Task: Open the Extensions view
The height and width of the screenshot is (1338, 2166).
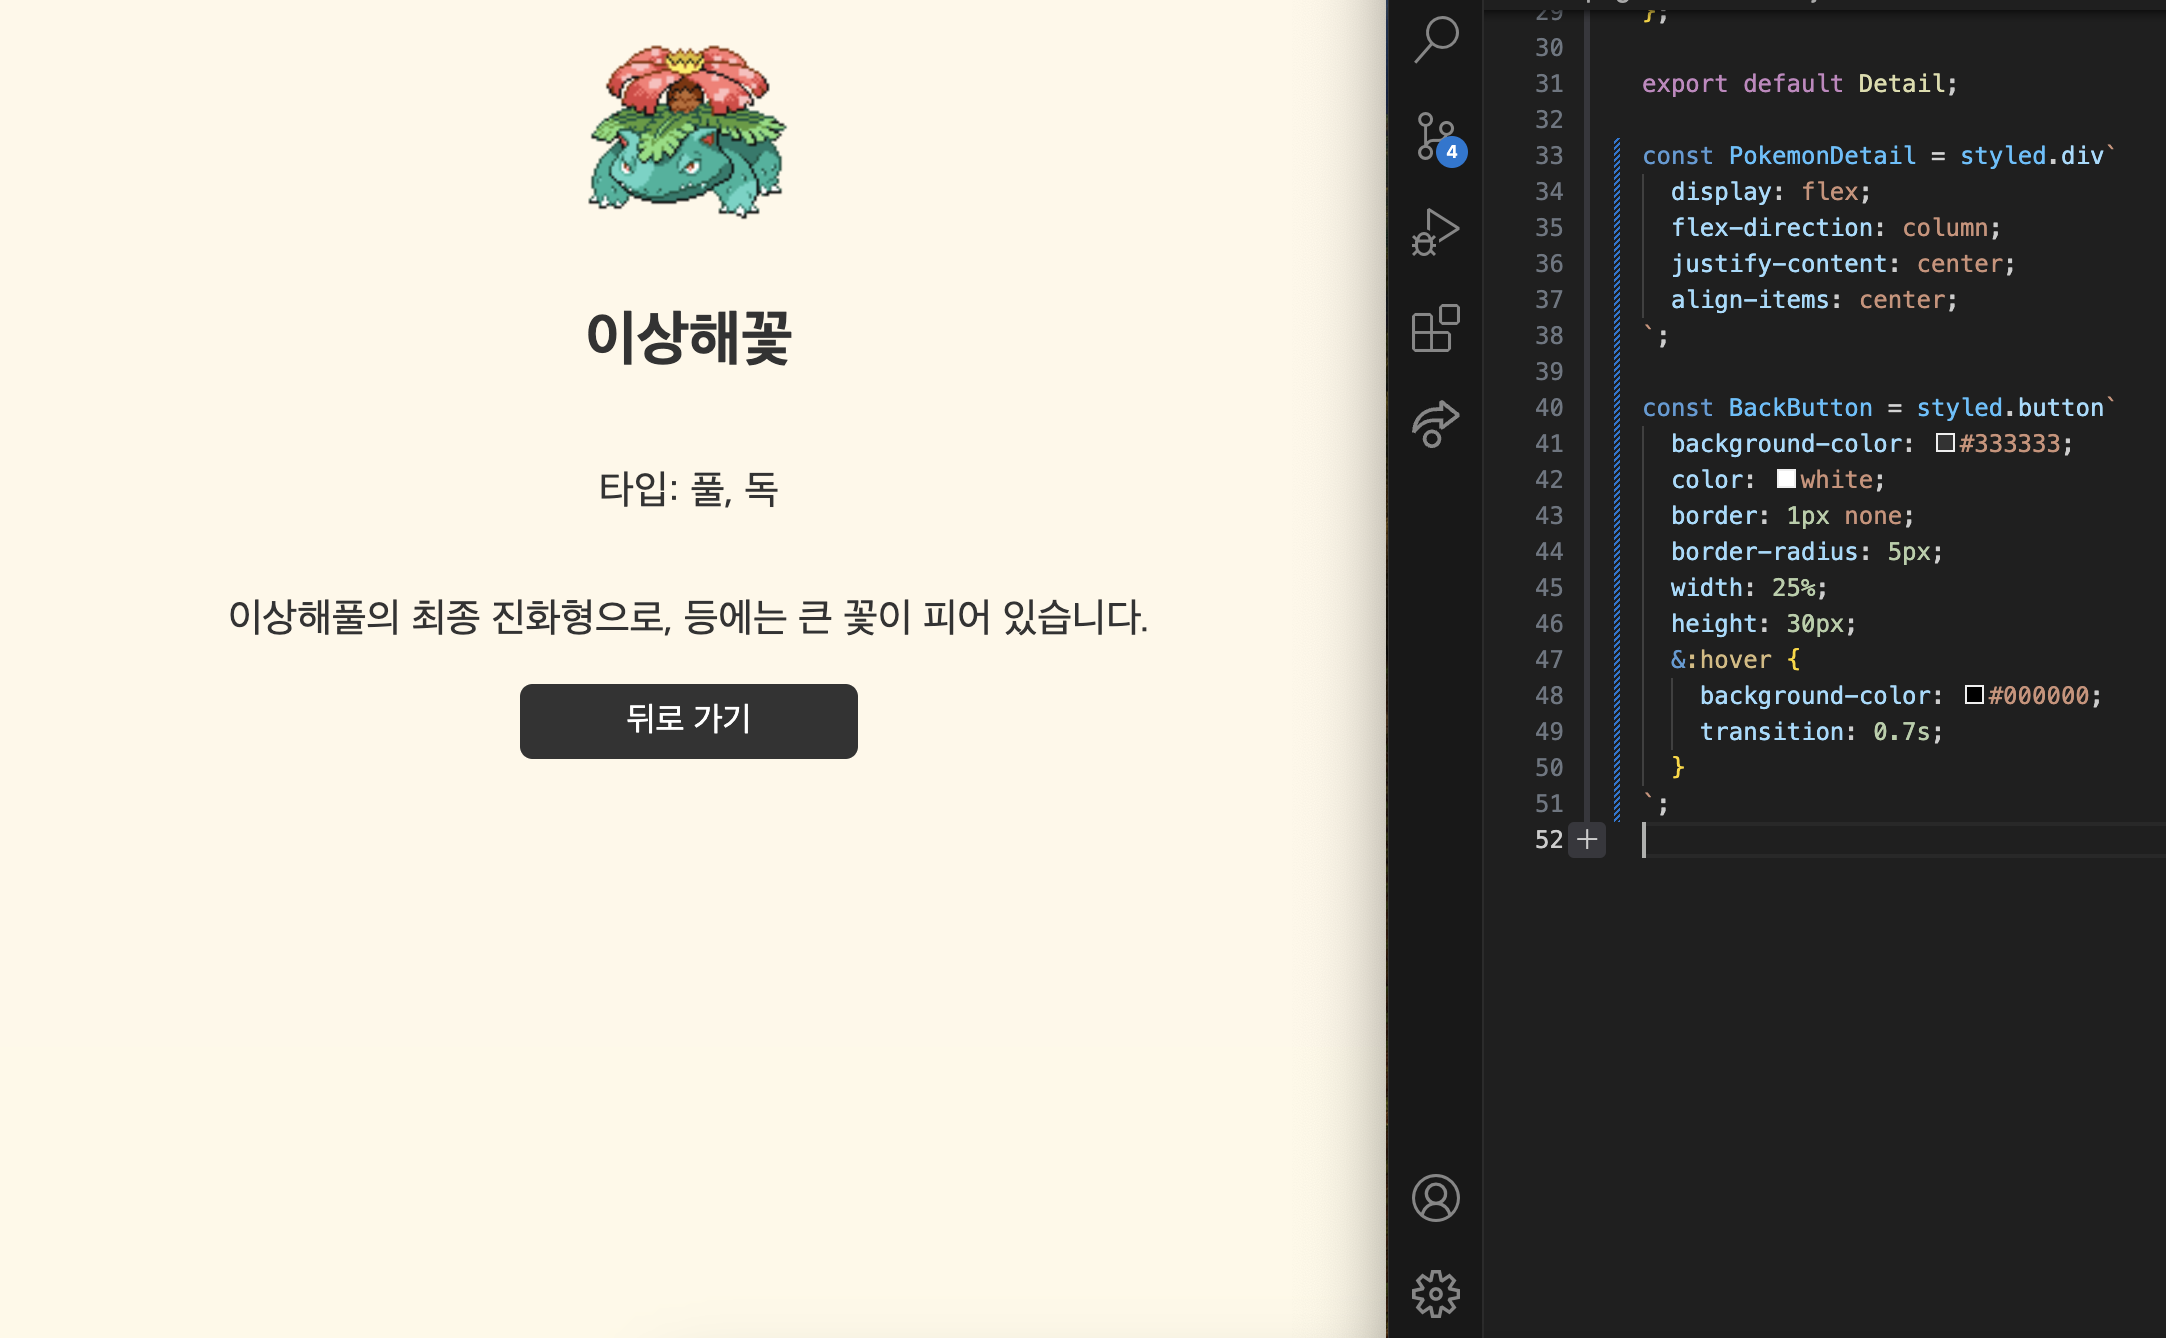Action: pyautogui.click(x=1436, y=328)
